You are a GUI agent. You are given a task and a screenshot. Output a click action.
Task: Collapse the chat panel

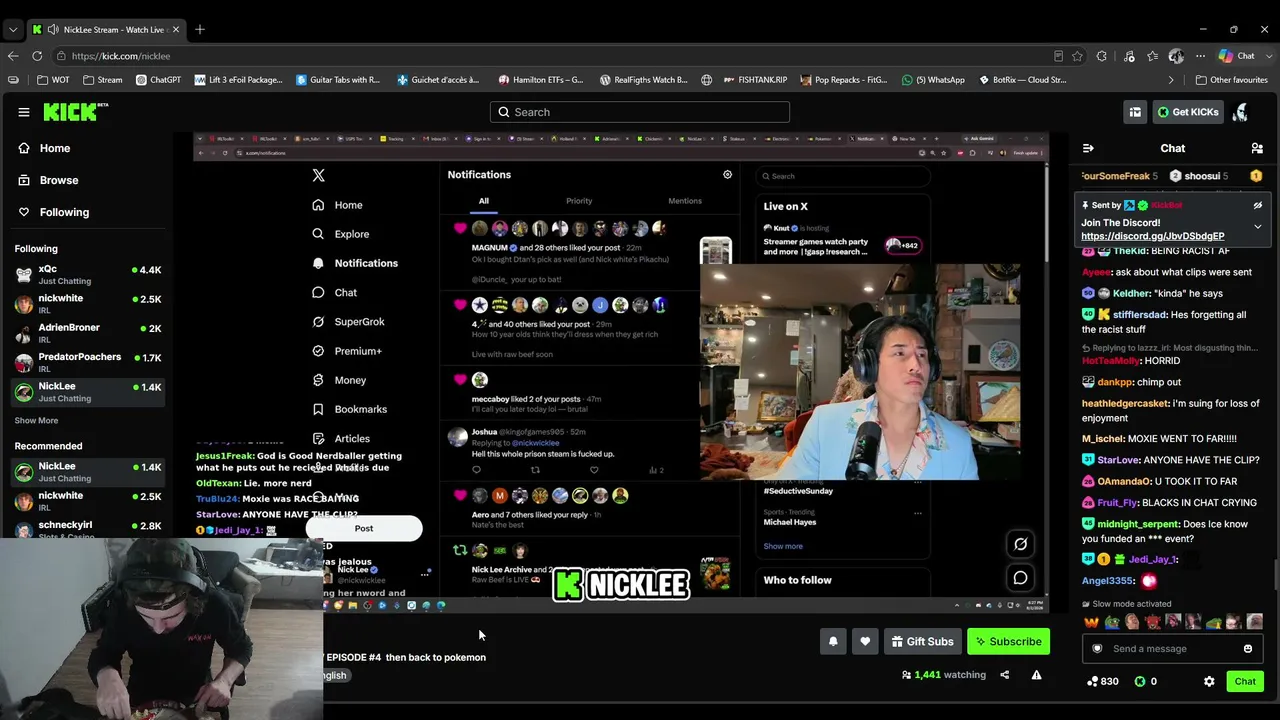pos(1088,148)
